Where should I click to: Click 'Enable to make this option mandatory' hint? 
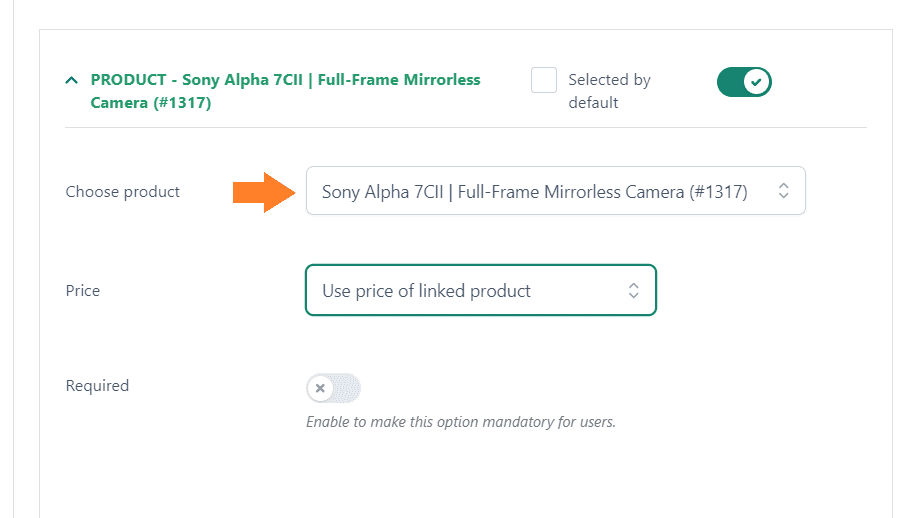(461, 422)
